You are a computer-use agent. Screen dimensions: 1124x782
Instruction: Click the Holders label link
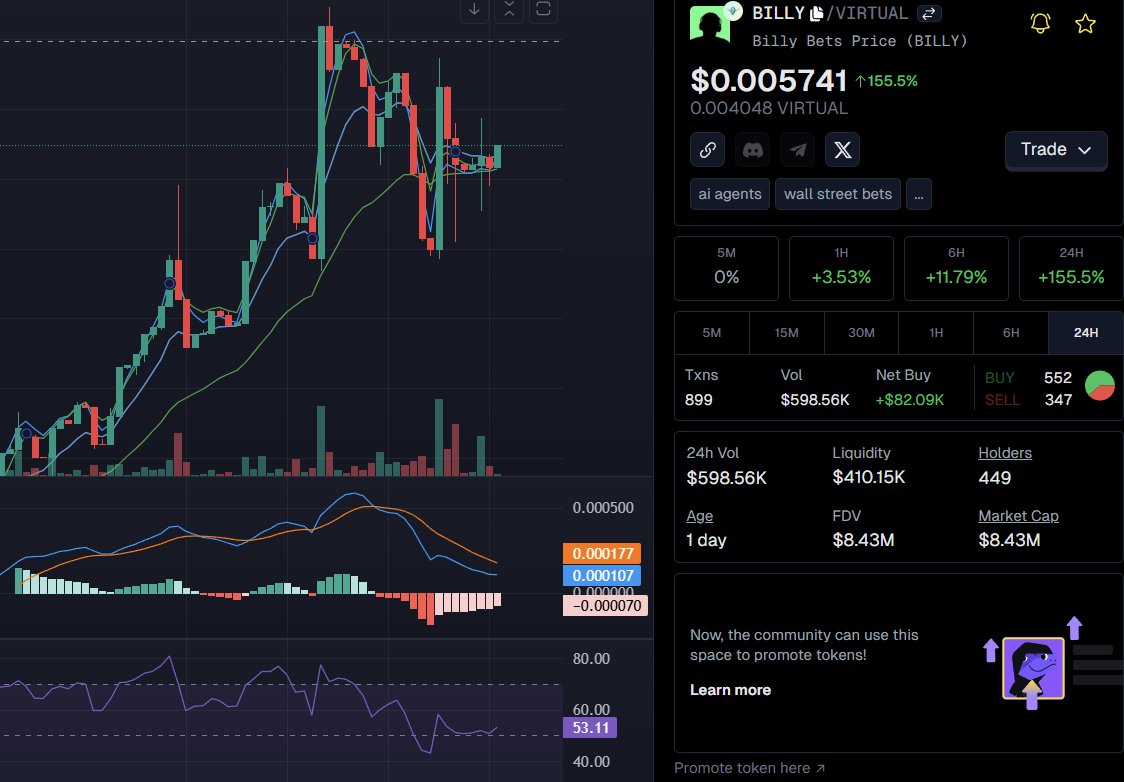point(1005,453)
